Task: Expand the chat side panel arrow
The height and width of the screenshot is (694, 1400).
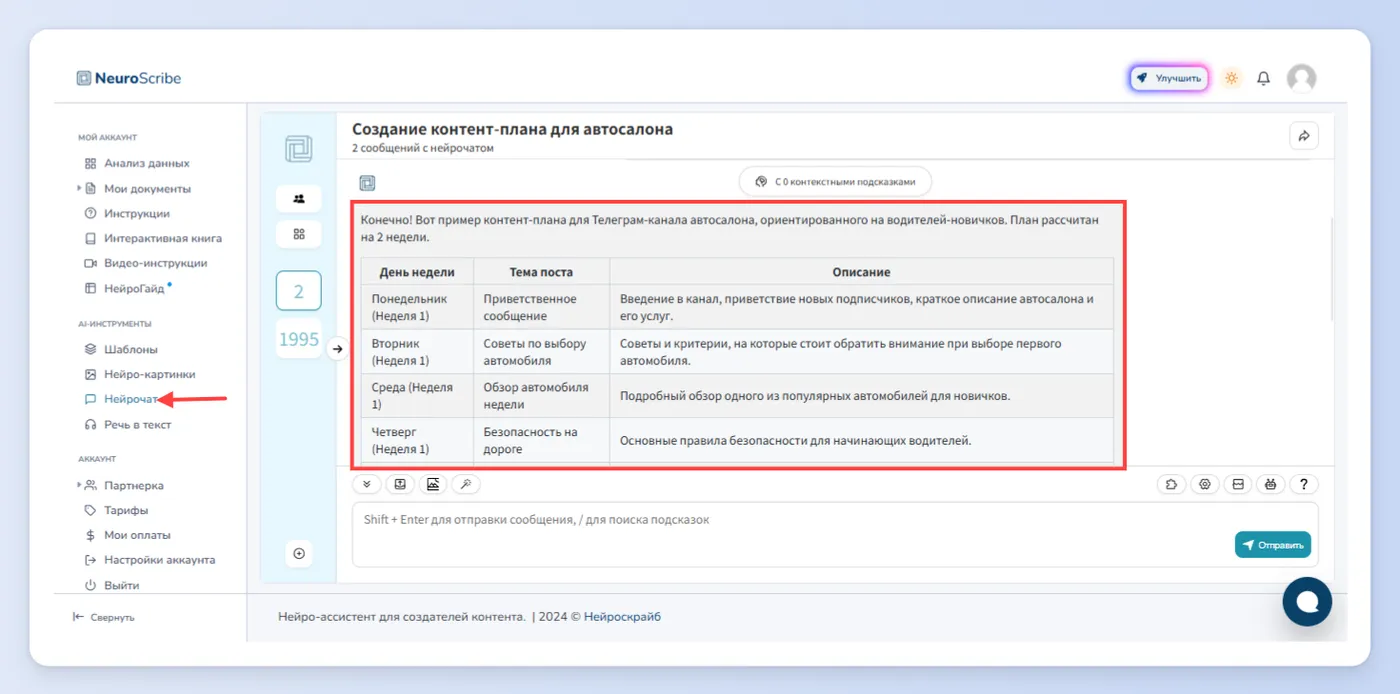Action: click(x=337, y=349)
